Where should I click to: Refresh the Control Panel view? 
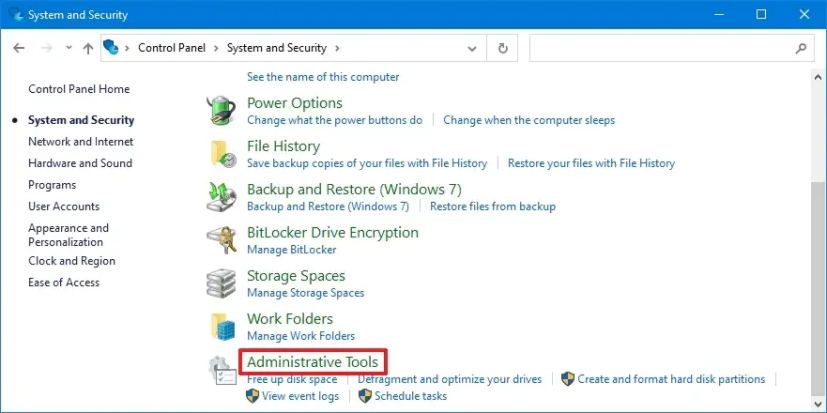point(502,48)
